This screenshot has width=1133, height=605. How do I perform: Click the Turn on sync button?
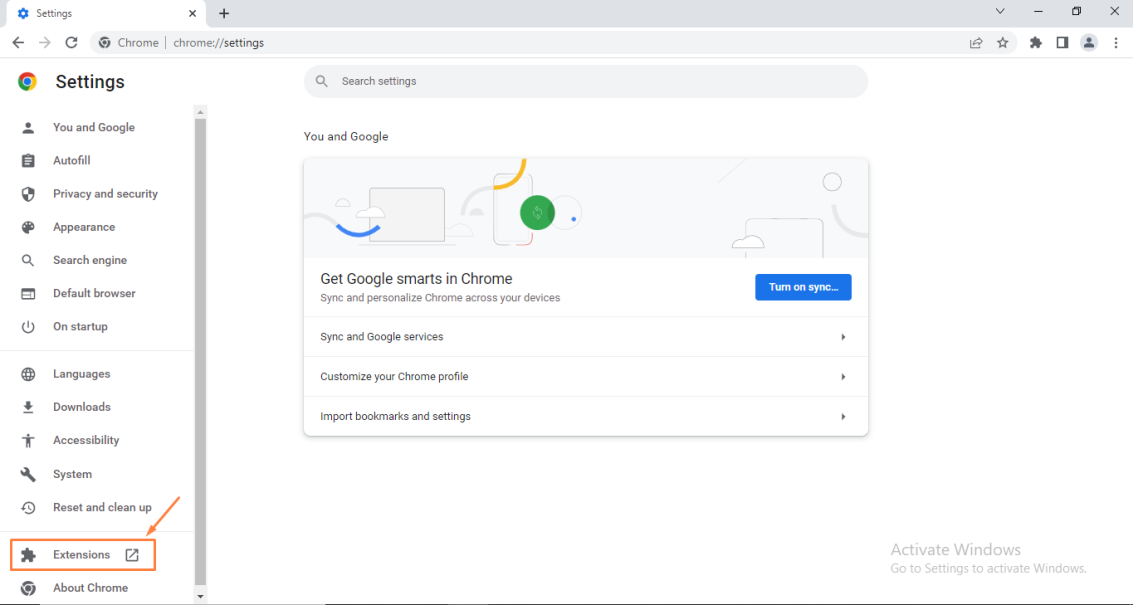coord(803,287)
